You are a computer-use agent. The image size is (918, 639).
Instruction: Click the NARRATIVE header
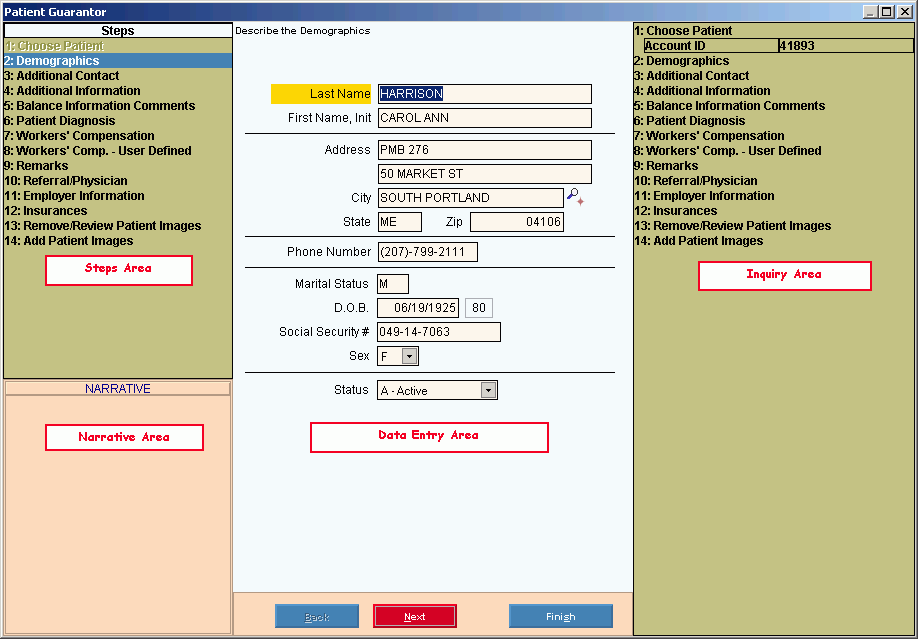(118, 388)
